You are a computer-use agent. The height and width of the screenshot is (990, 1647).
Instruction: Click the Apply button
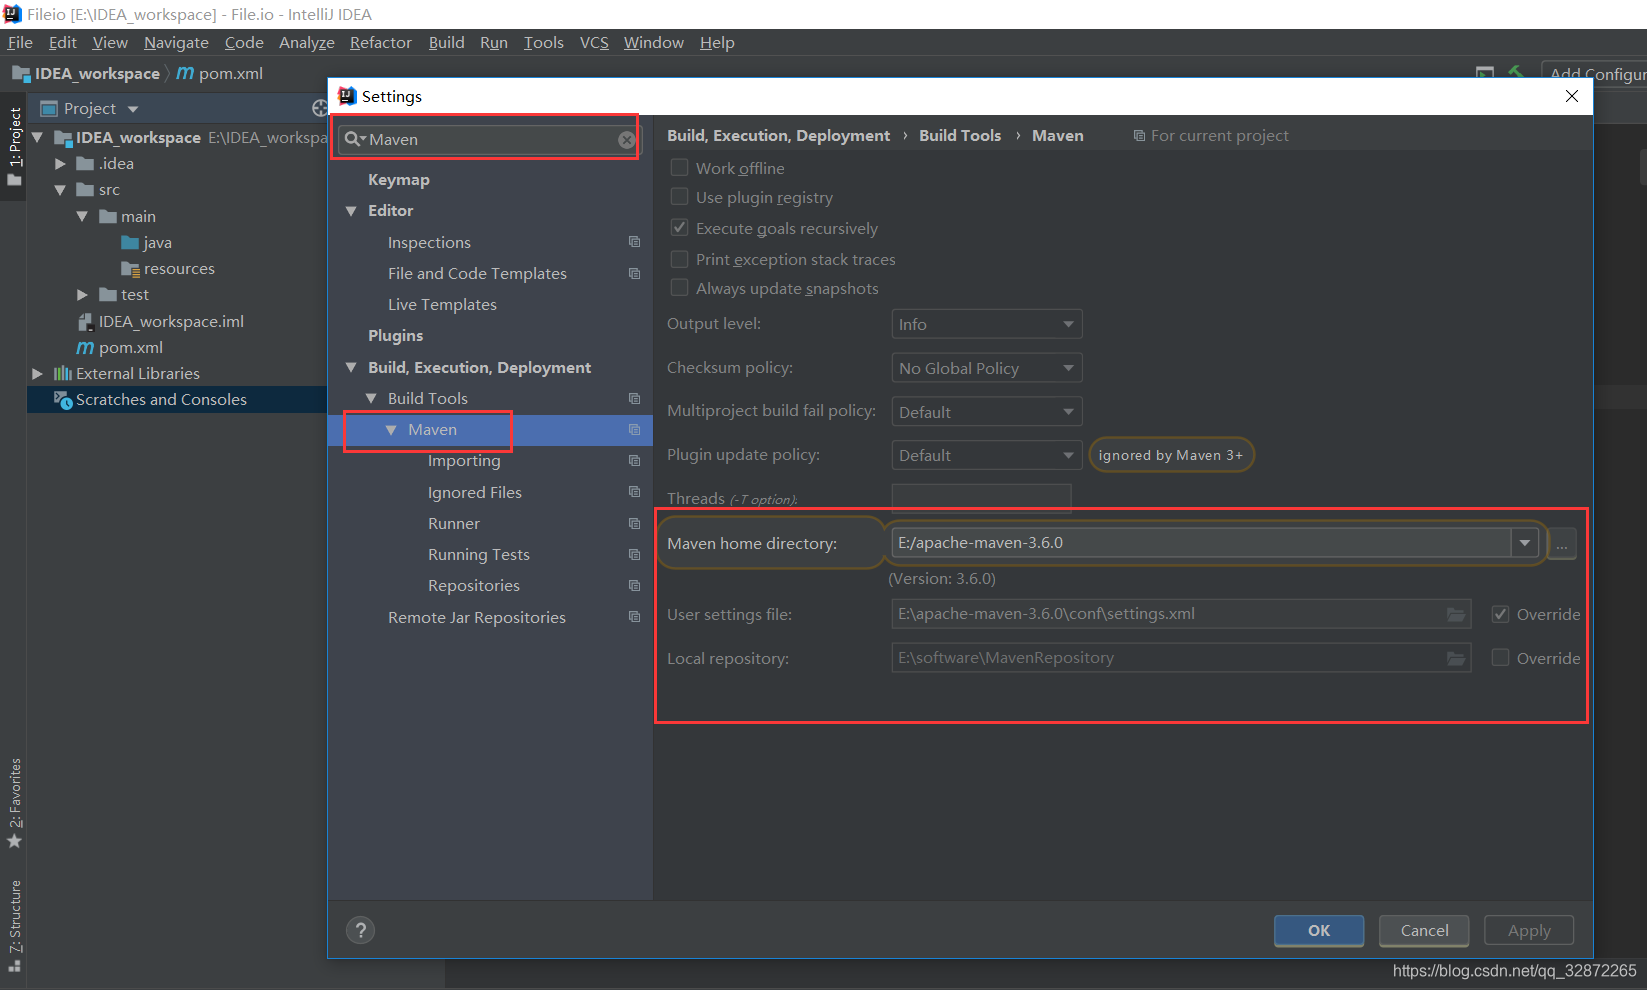(x=1529, y=931)
